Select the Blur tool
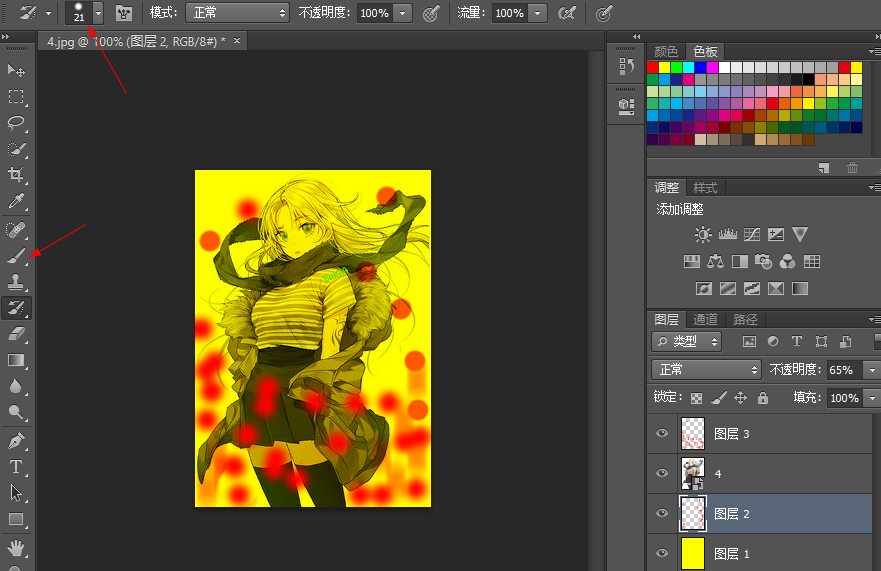881x571 pixels. pyautogui.click(x=16, y=387)
